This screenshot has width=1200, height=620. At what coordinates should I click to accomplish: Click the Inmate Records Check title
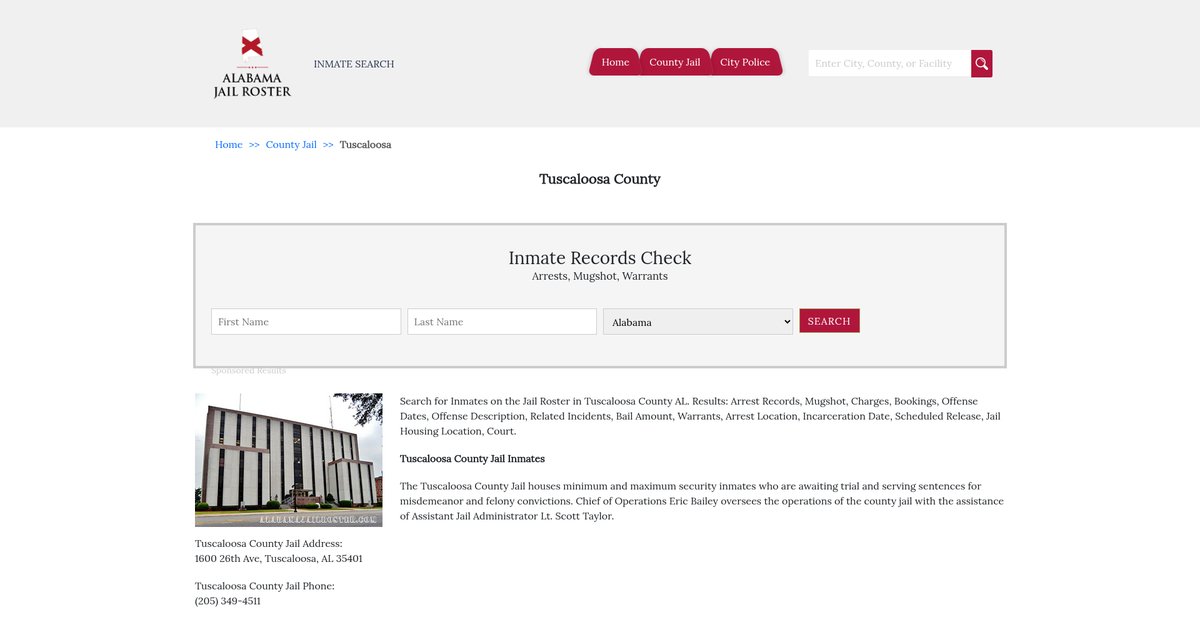coord(600,258)
